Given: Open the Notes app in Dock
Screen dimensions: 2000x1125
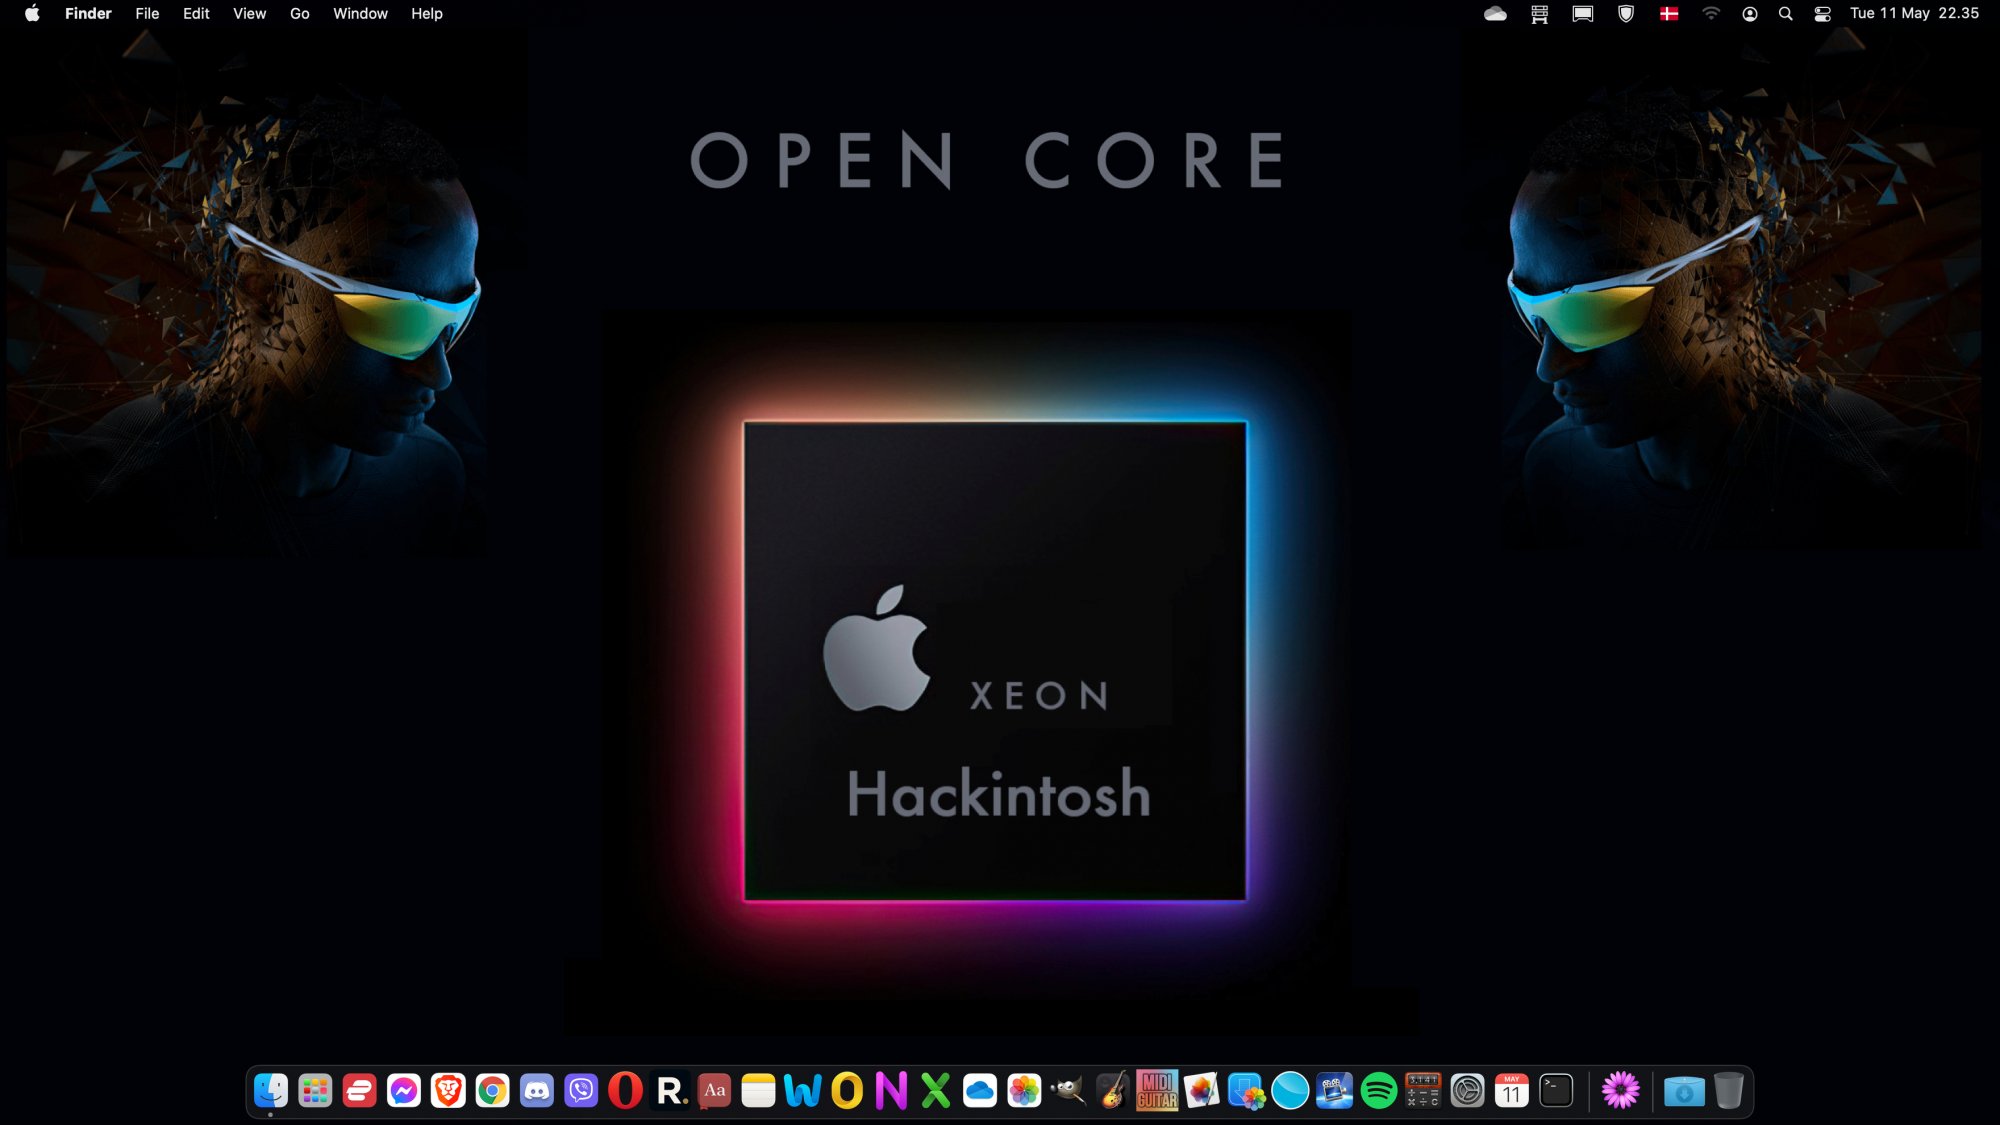Looking at the screenshot, I should pyautogui.click(x=758, y=1090).
